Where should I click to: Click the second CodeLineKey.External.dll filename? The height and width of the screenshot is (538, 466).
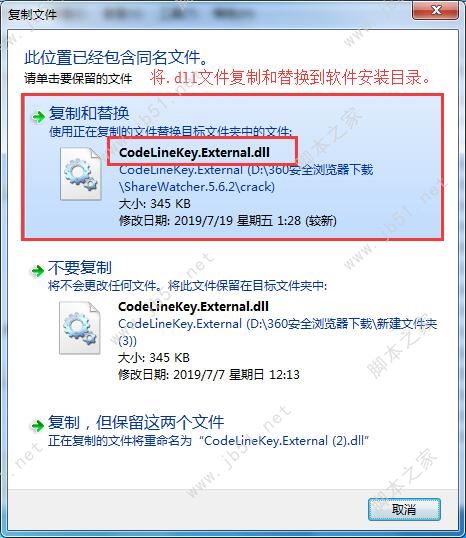click(193, 306)
